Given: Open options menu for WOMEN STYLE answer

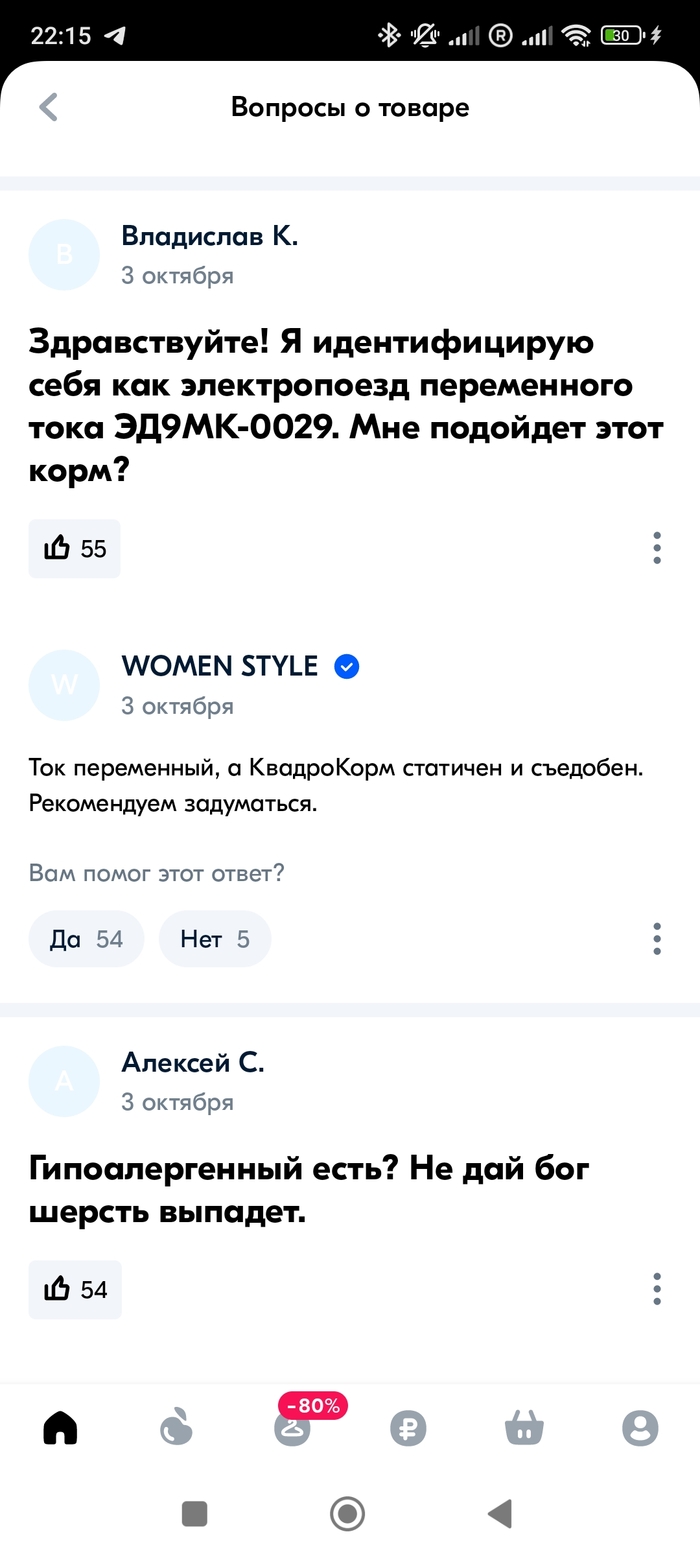Looking at the screenshot, I should pos(657,939).
